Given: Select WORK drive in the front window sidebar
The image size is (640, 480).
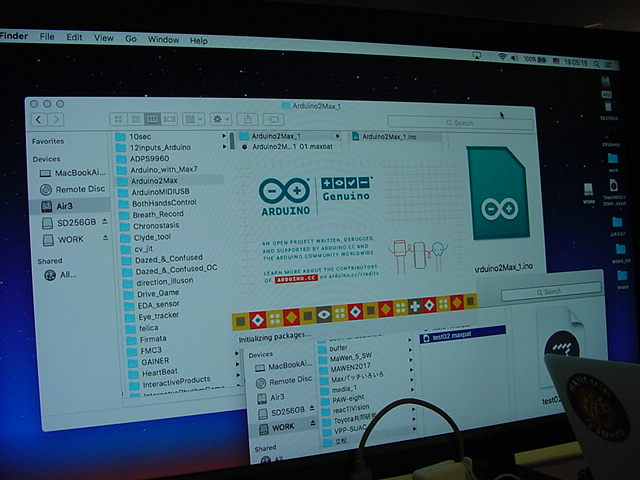Looking at the screenshot, I should coord(63,240).
